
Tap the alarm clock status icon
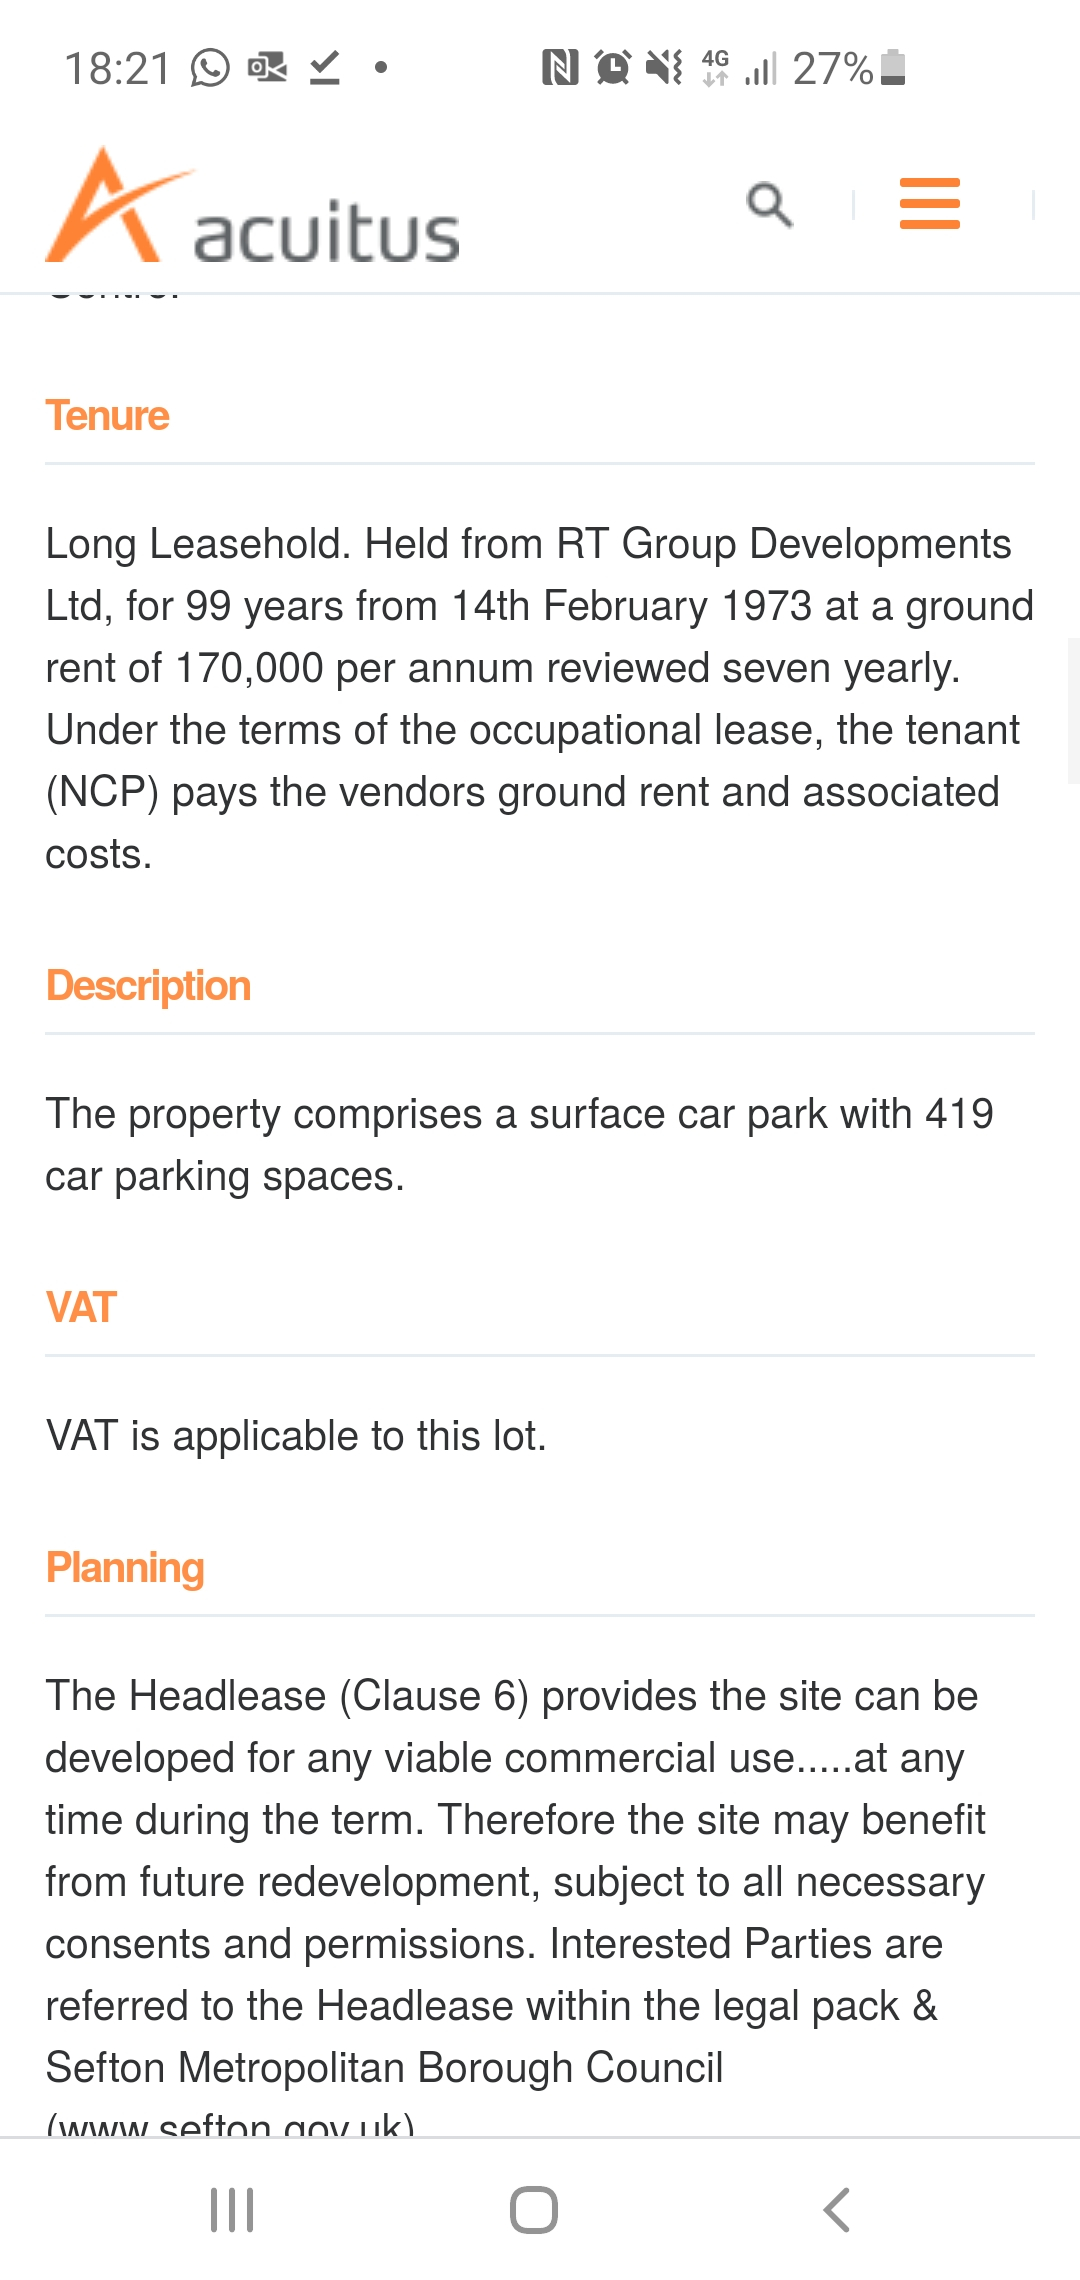pos(612,68)
